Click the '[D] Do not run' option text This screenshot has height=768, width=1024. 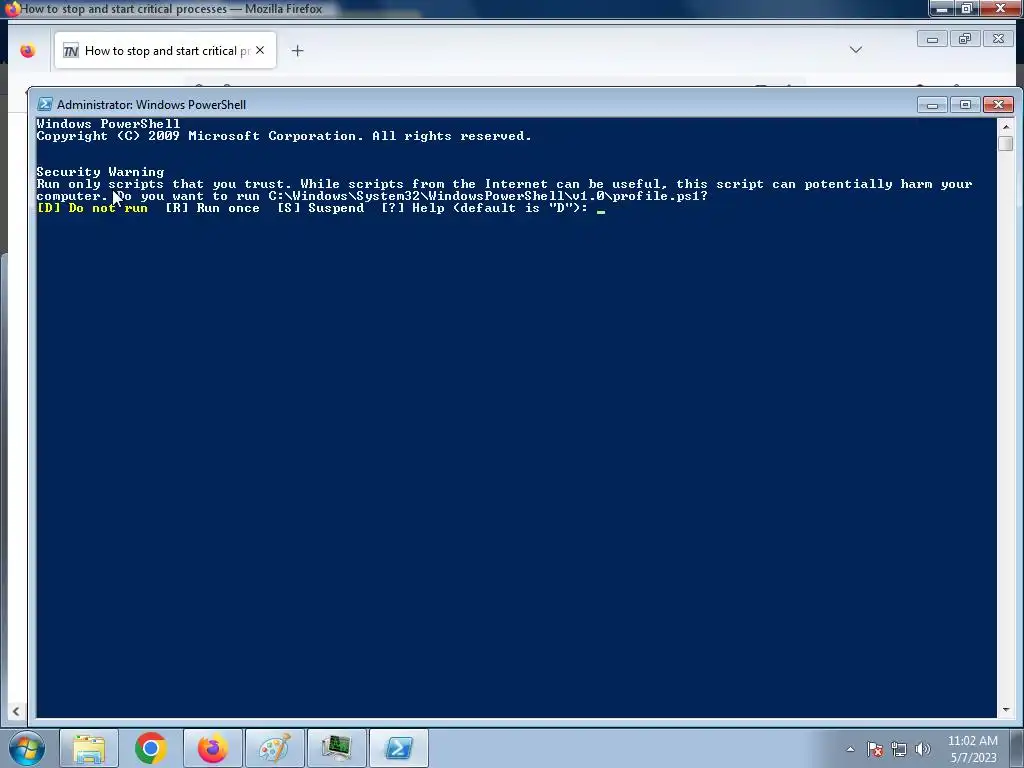pyautogui.click(x=93, y=208)
